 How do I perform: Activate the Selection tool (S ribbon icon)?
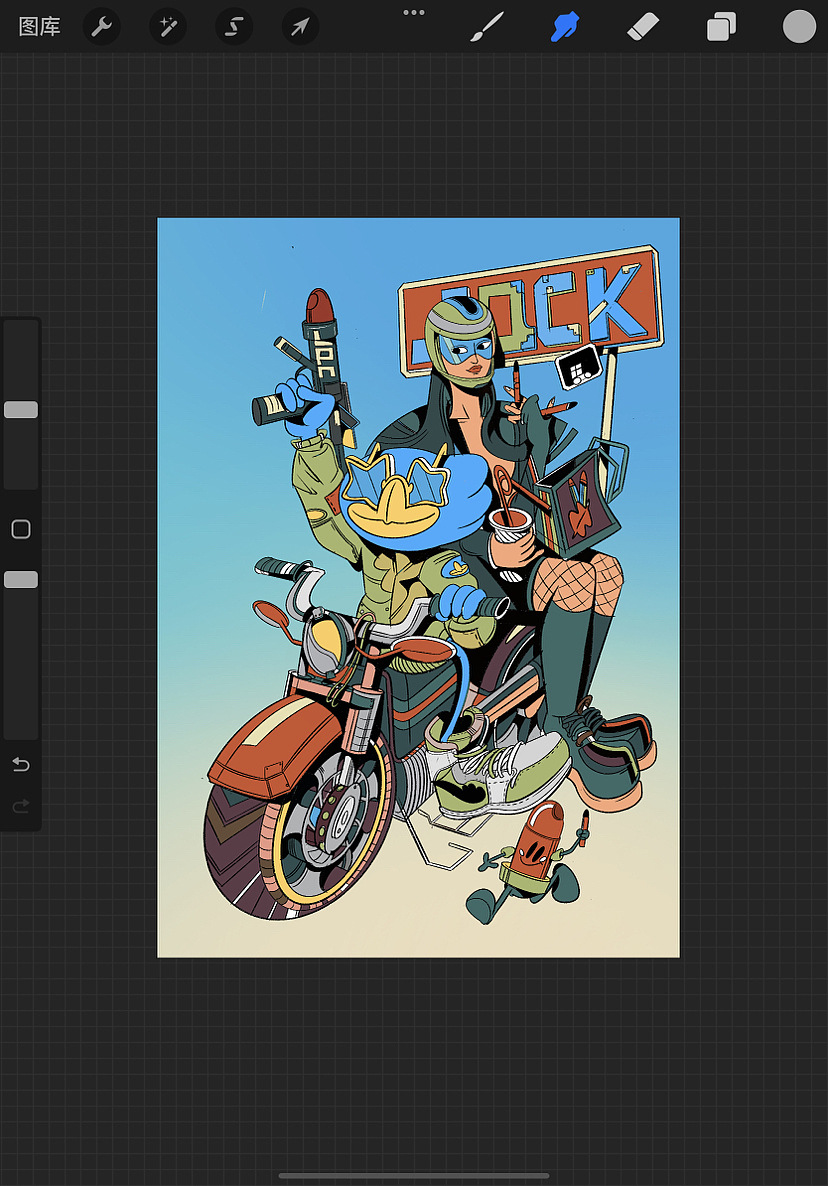[234, 27]
